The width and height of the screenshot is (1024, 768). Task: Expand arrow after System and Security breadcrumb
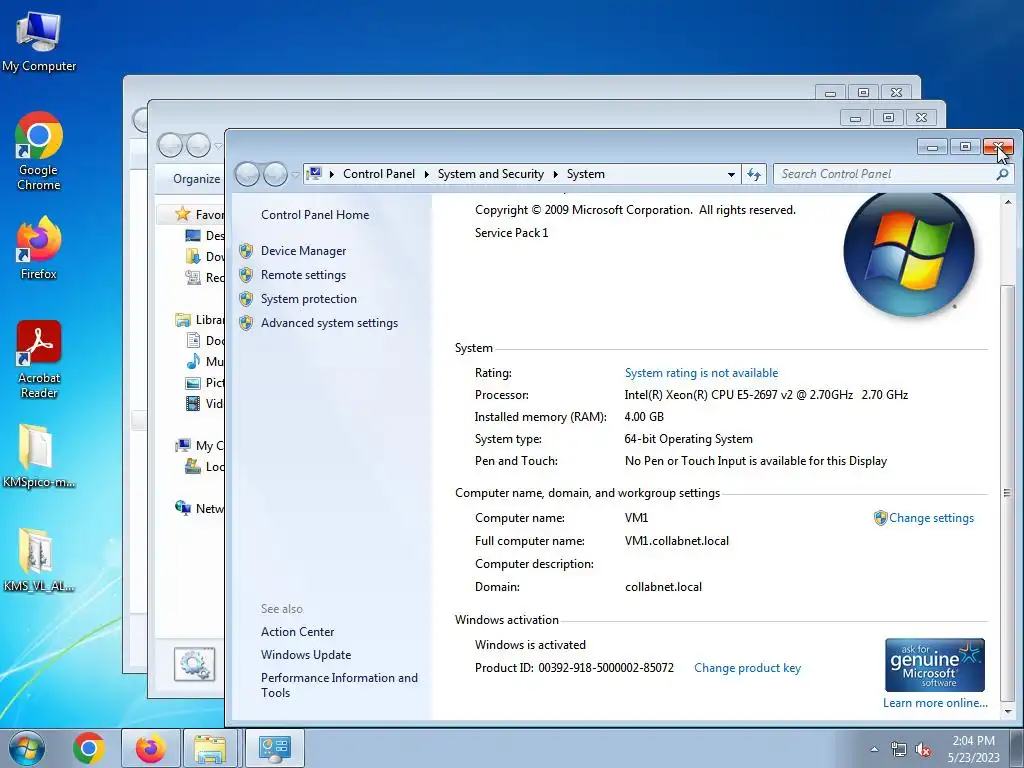click(555, 174)
